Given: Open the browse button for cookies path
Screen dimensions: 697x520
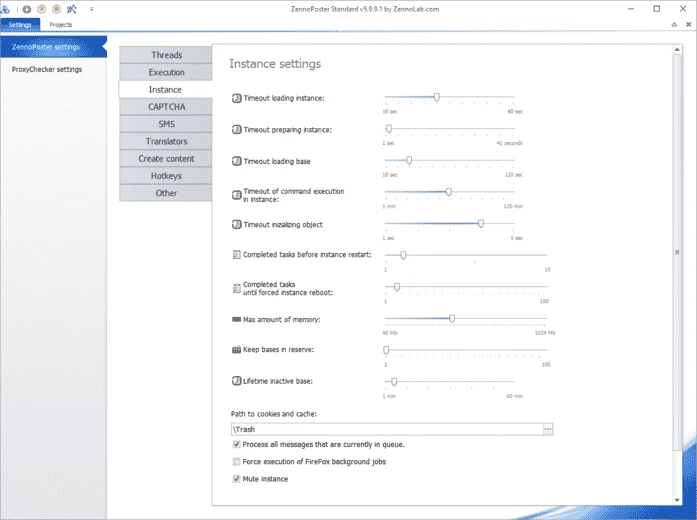Looking at the screenshot, I should pyautogui.click(x=548, y=429).
